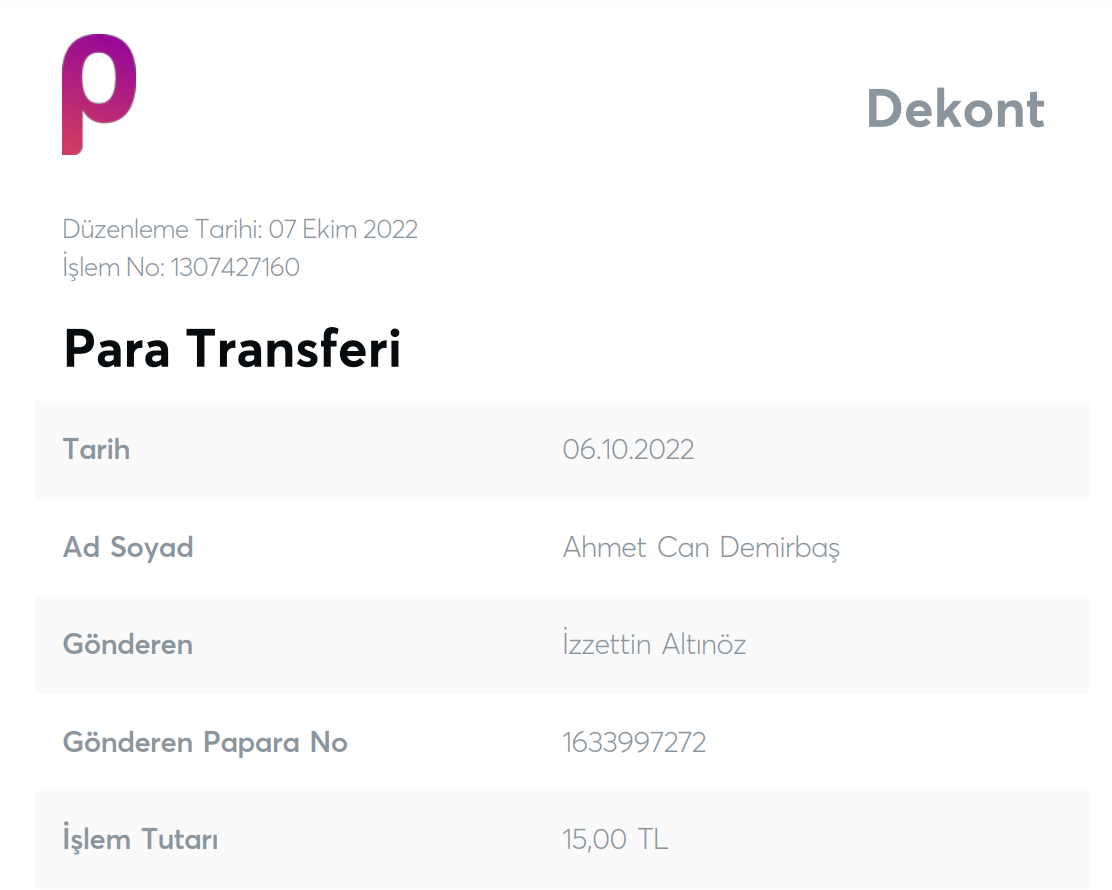Viewport: 1112px width, 890px height.
Task: Click the year 2022 in Düzenleme Tarihi
Action: [390, 229]
